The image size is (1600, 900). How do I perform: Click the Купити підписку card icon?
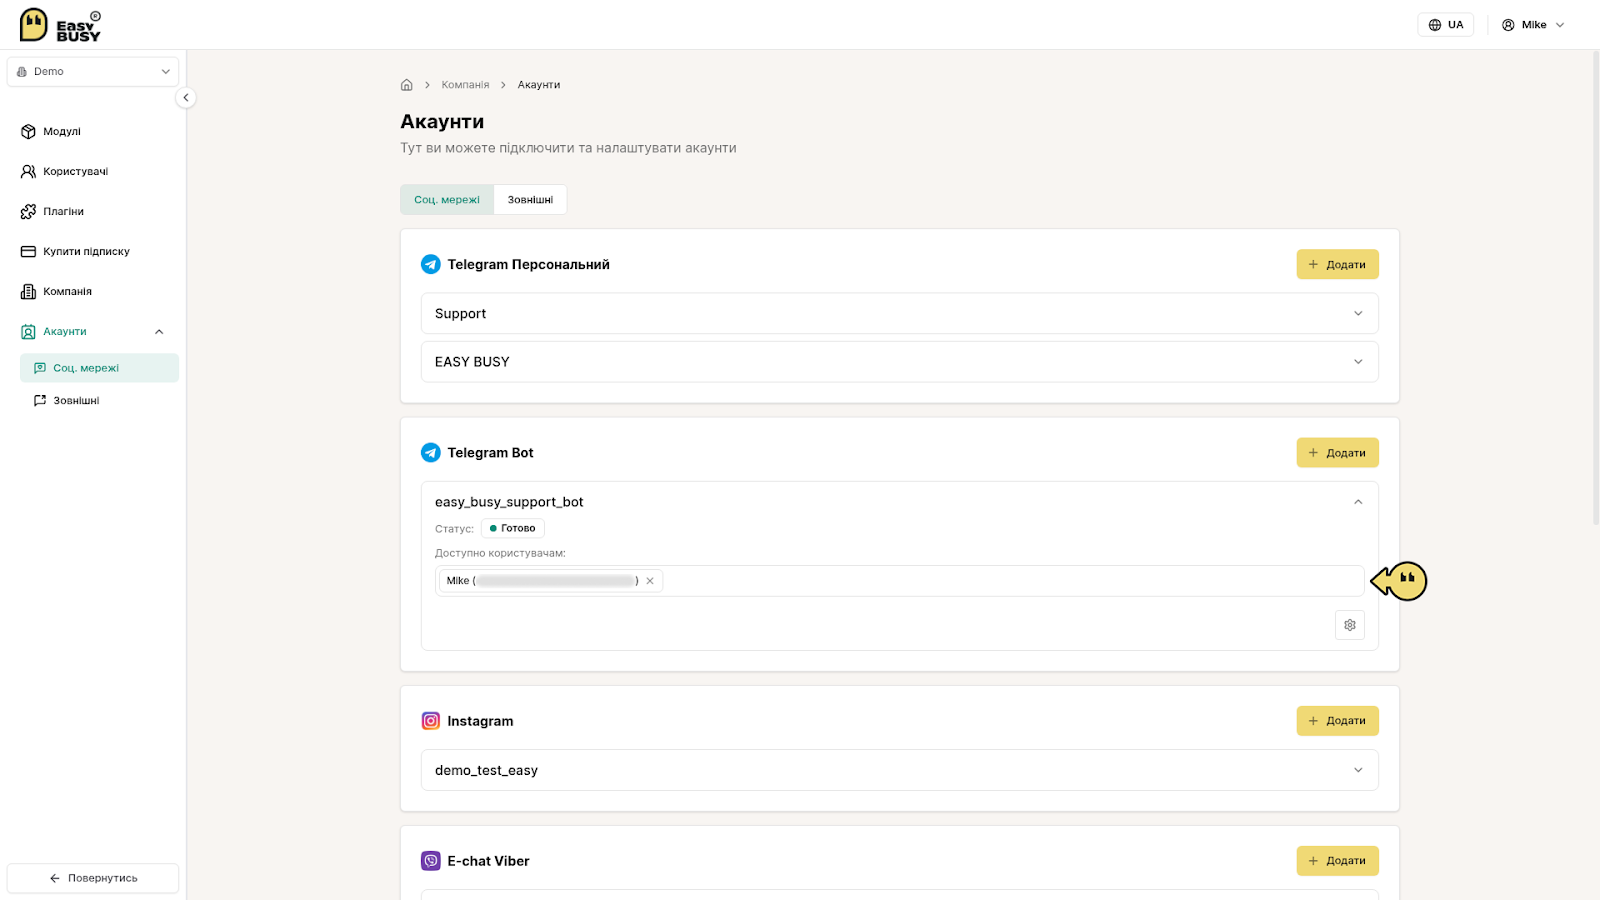pyautogui.click(x=28, y=251)
